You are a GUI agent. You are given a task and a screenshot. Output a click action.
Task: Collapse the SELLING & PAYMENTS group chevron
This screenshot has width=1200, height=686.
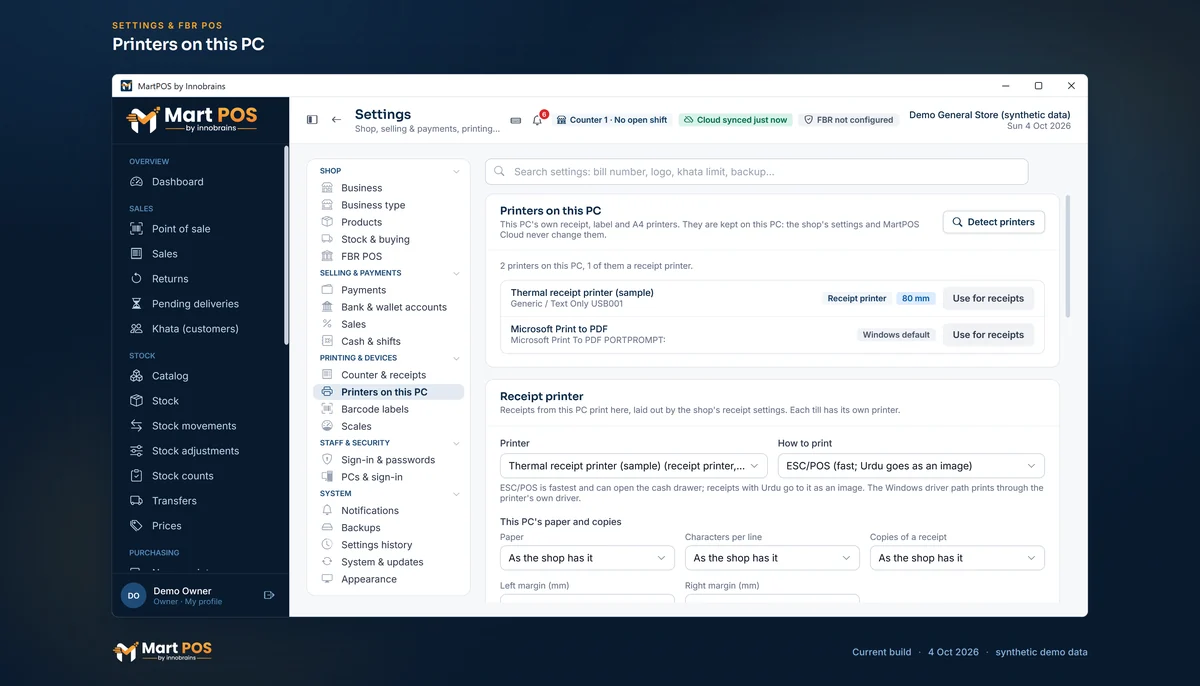coord(456,273)
